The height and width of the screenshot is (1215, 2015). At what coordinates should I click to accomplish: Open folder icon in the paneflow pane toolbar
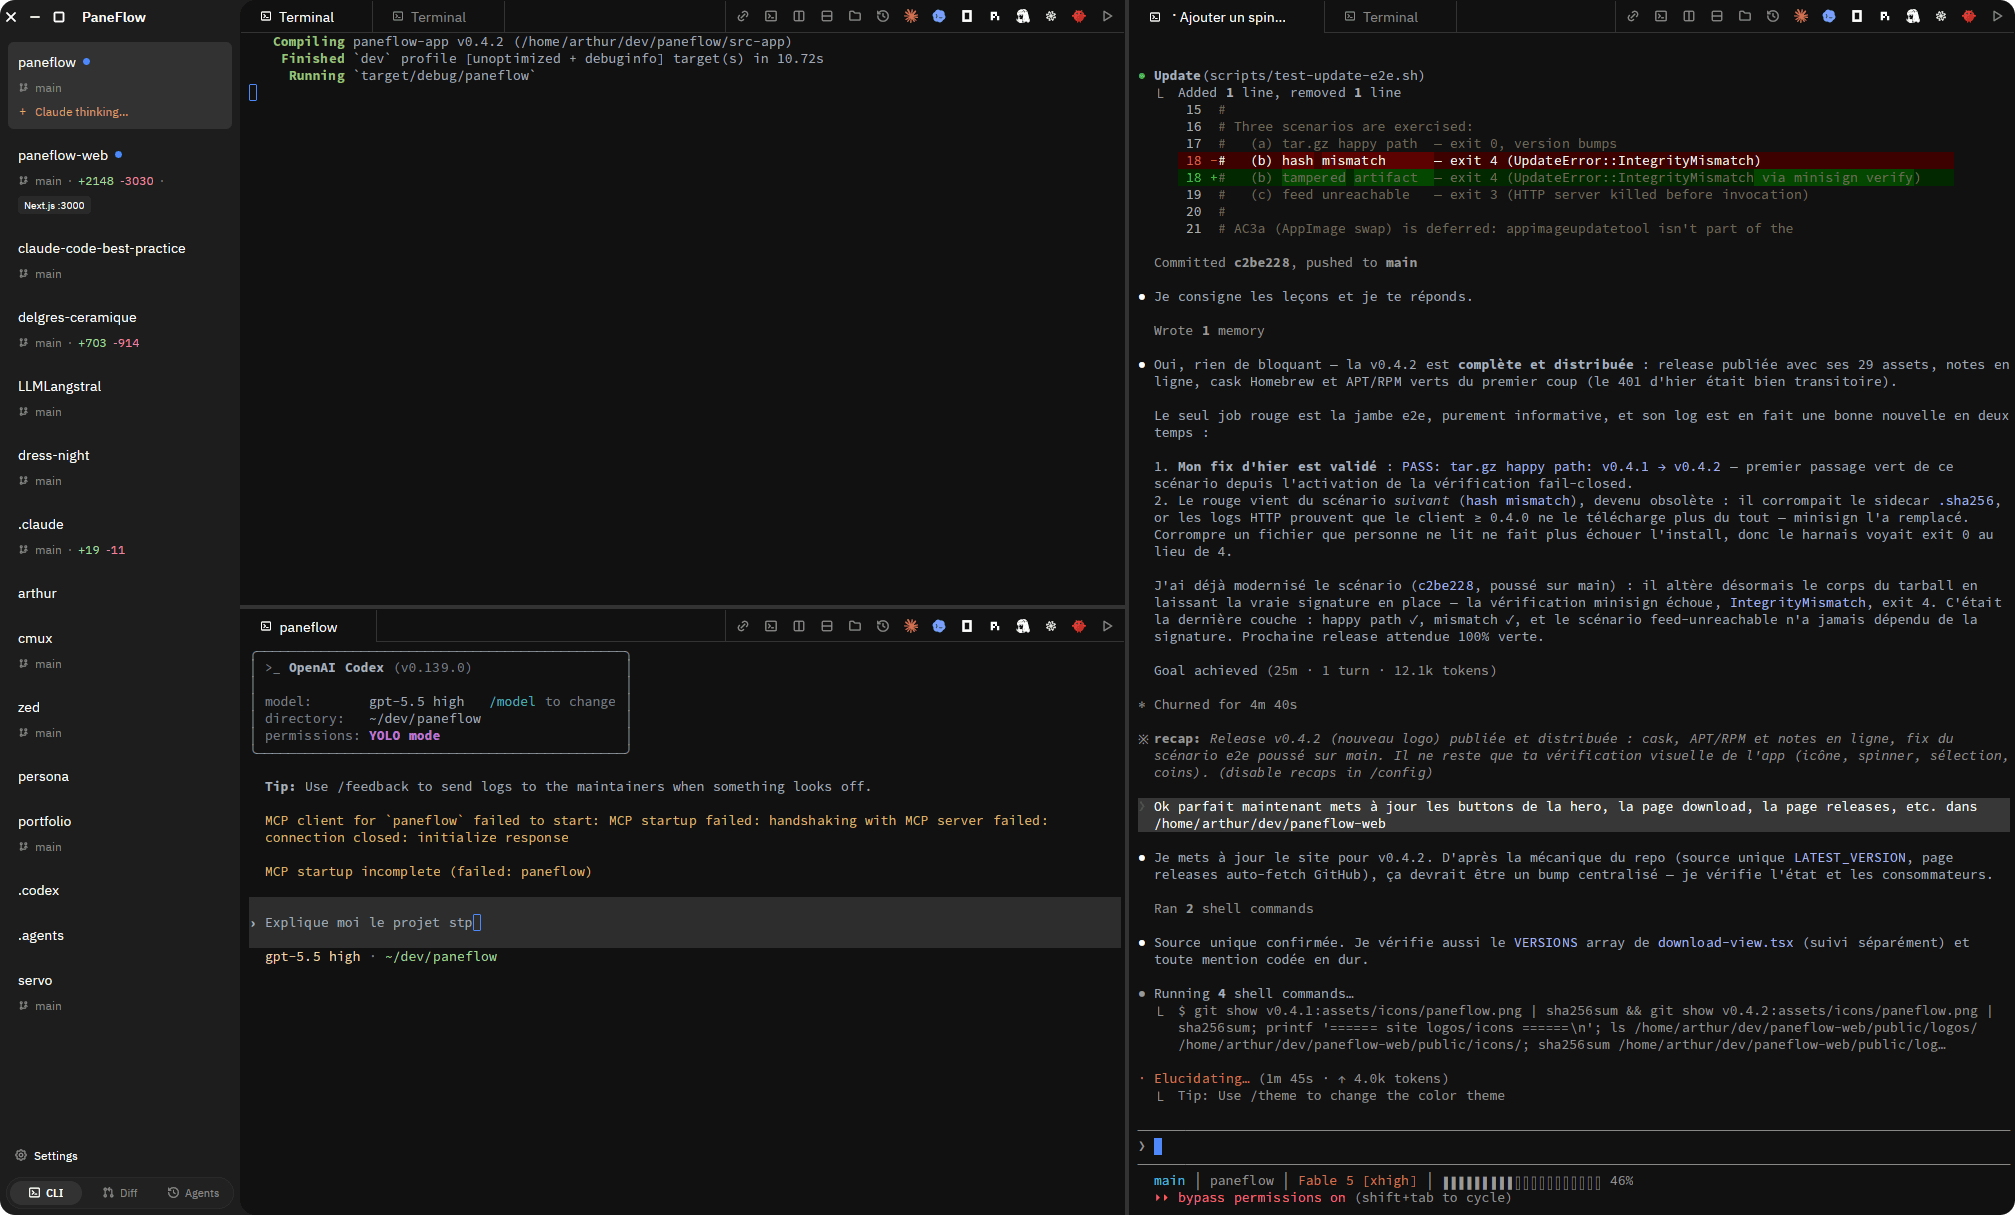click(855, 627)
